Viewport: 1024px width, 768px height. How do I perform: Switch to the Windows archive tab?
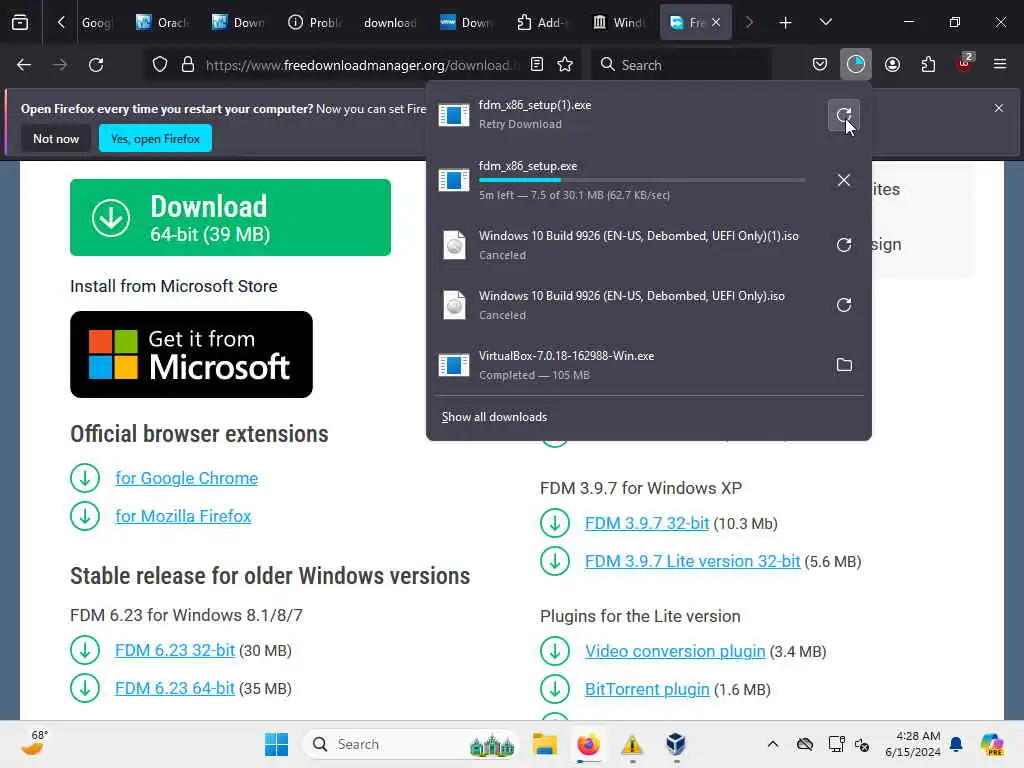coord(618,23)
